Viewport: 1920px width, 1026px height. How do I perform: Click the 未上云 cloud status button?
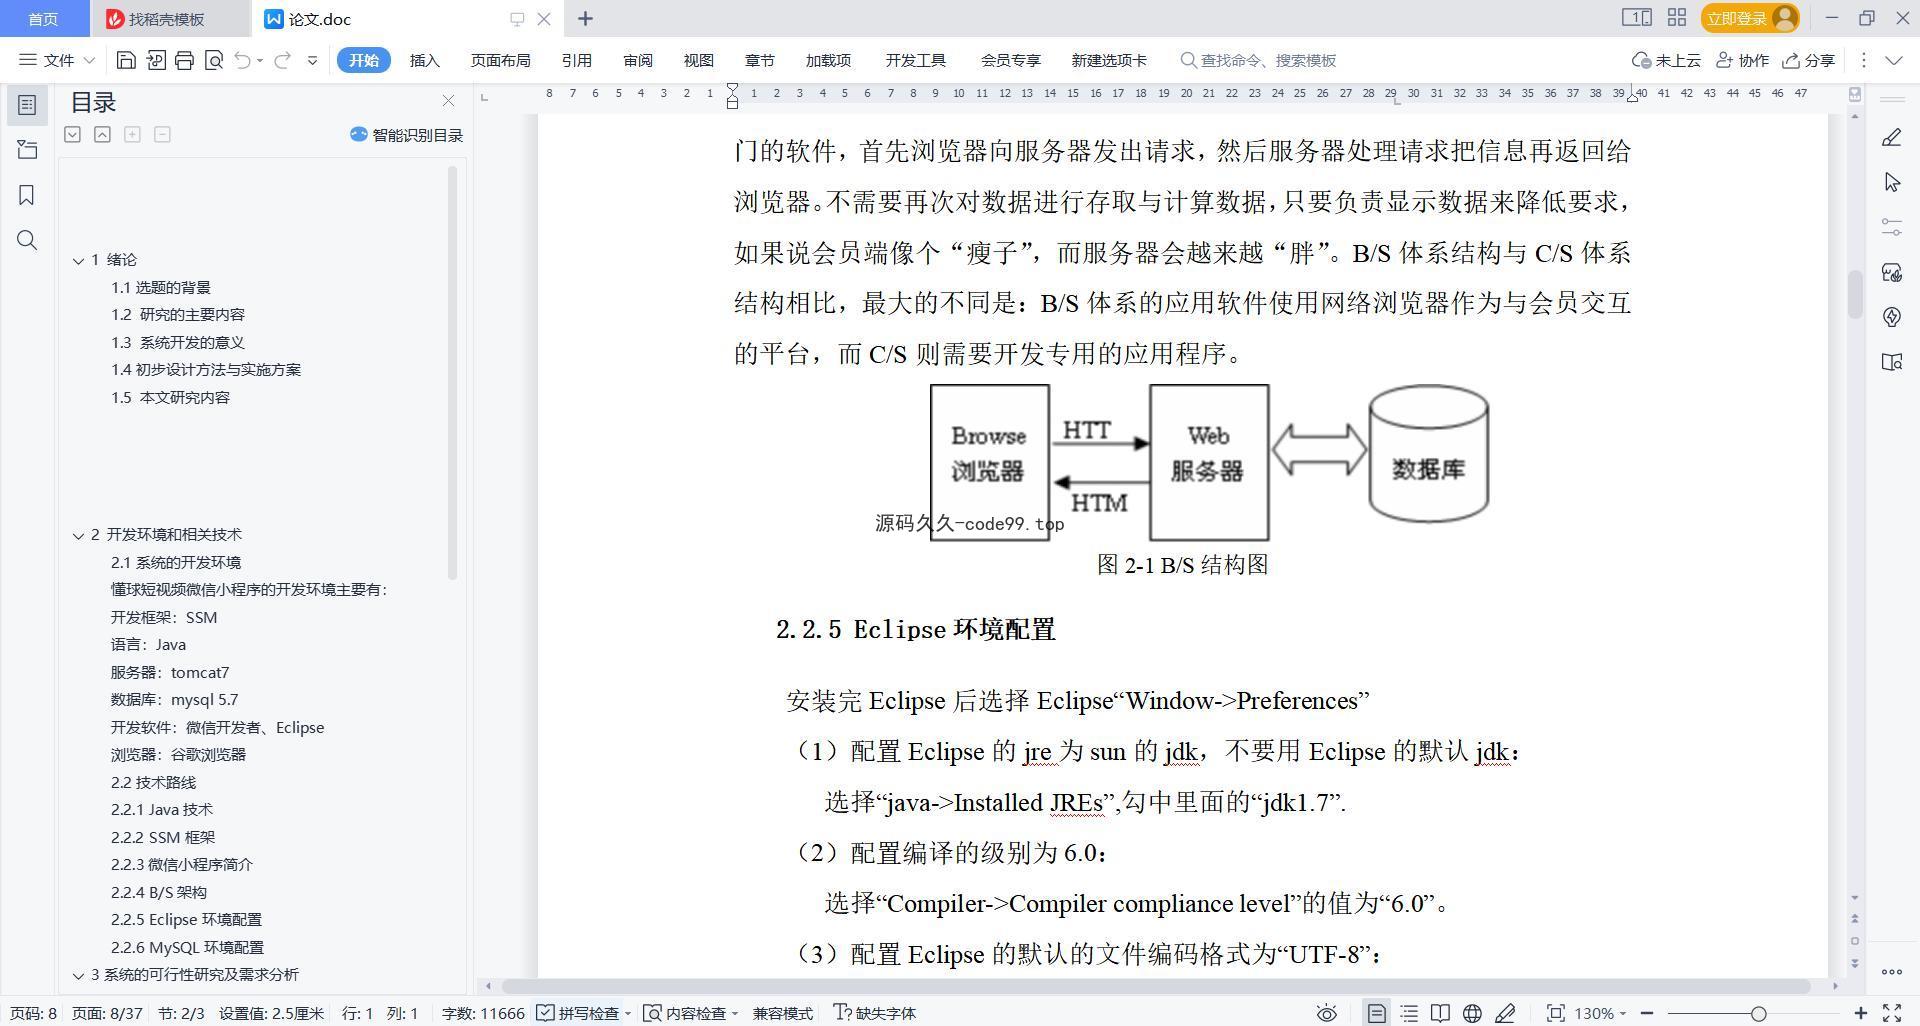1665,60
